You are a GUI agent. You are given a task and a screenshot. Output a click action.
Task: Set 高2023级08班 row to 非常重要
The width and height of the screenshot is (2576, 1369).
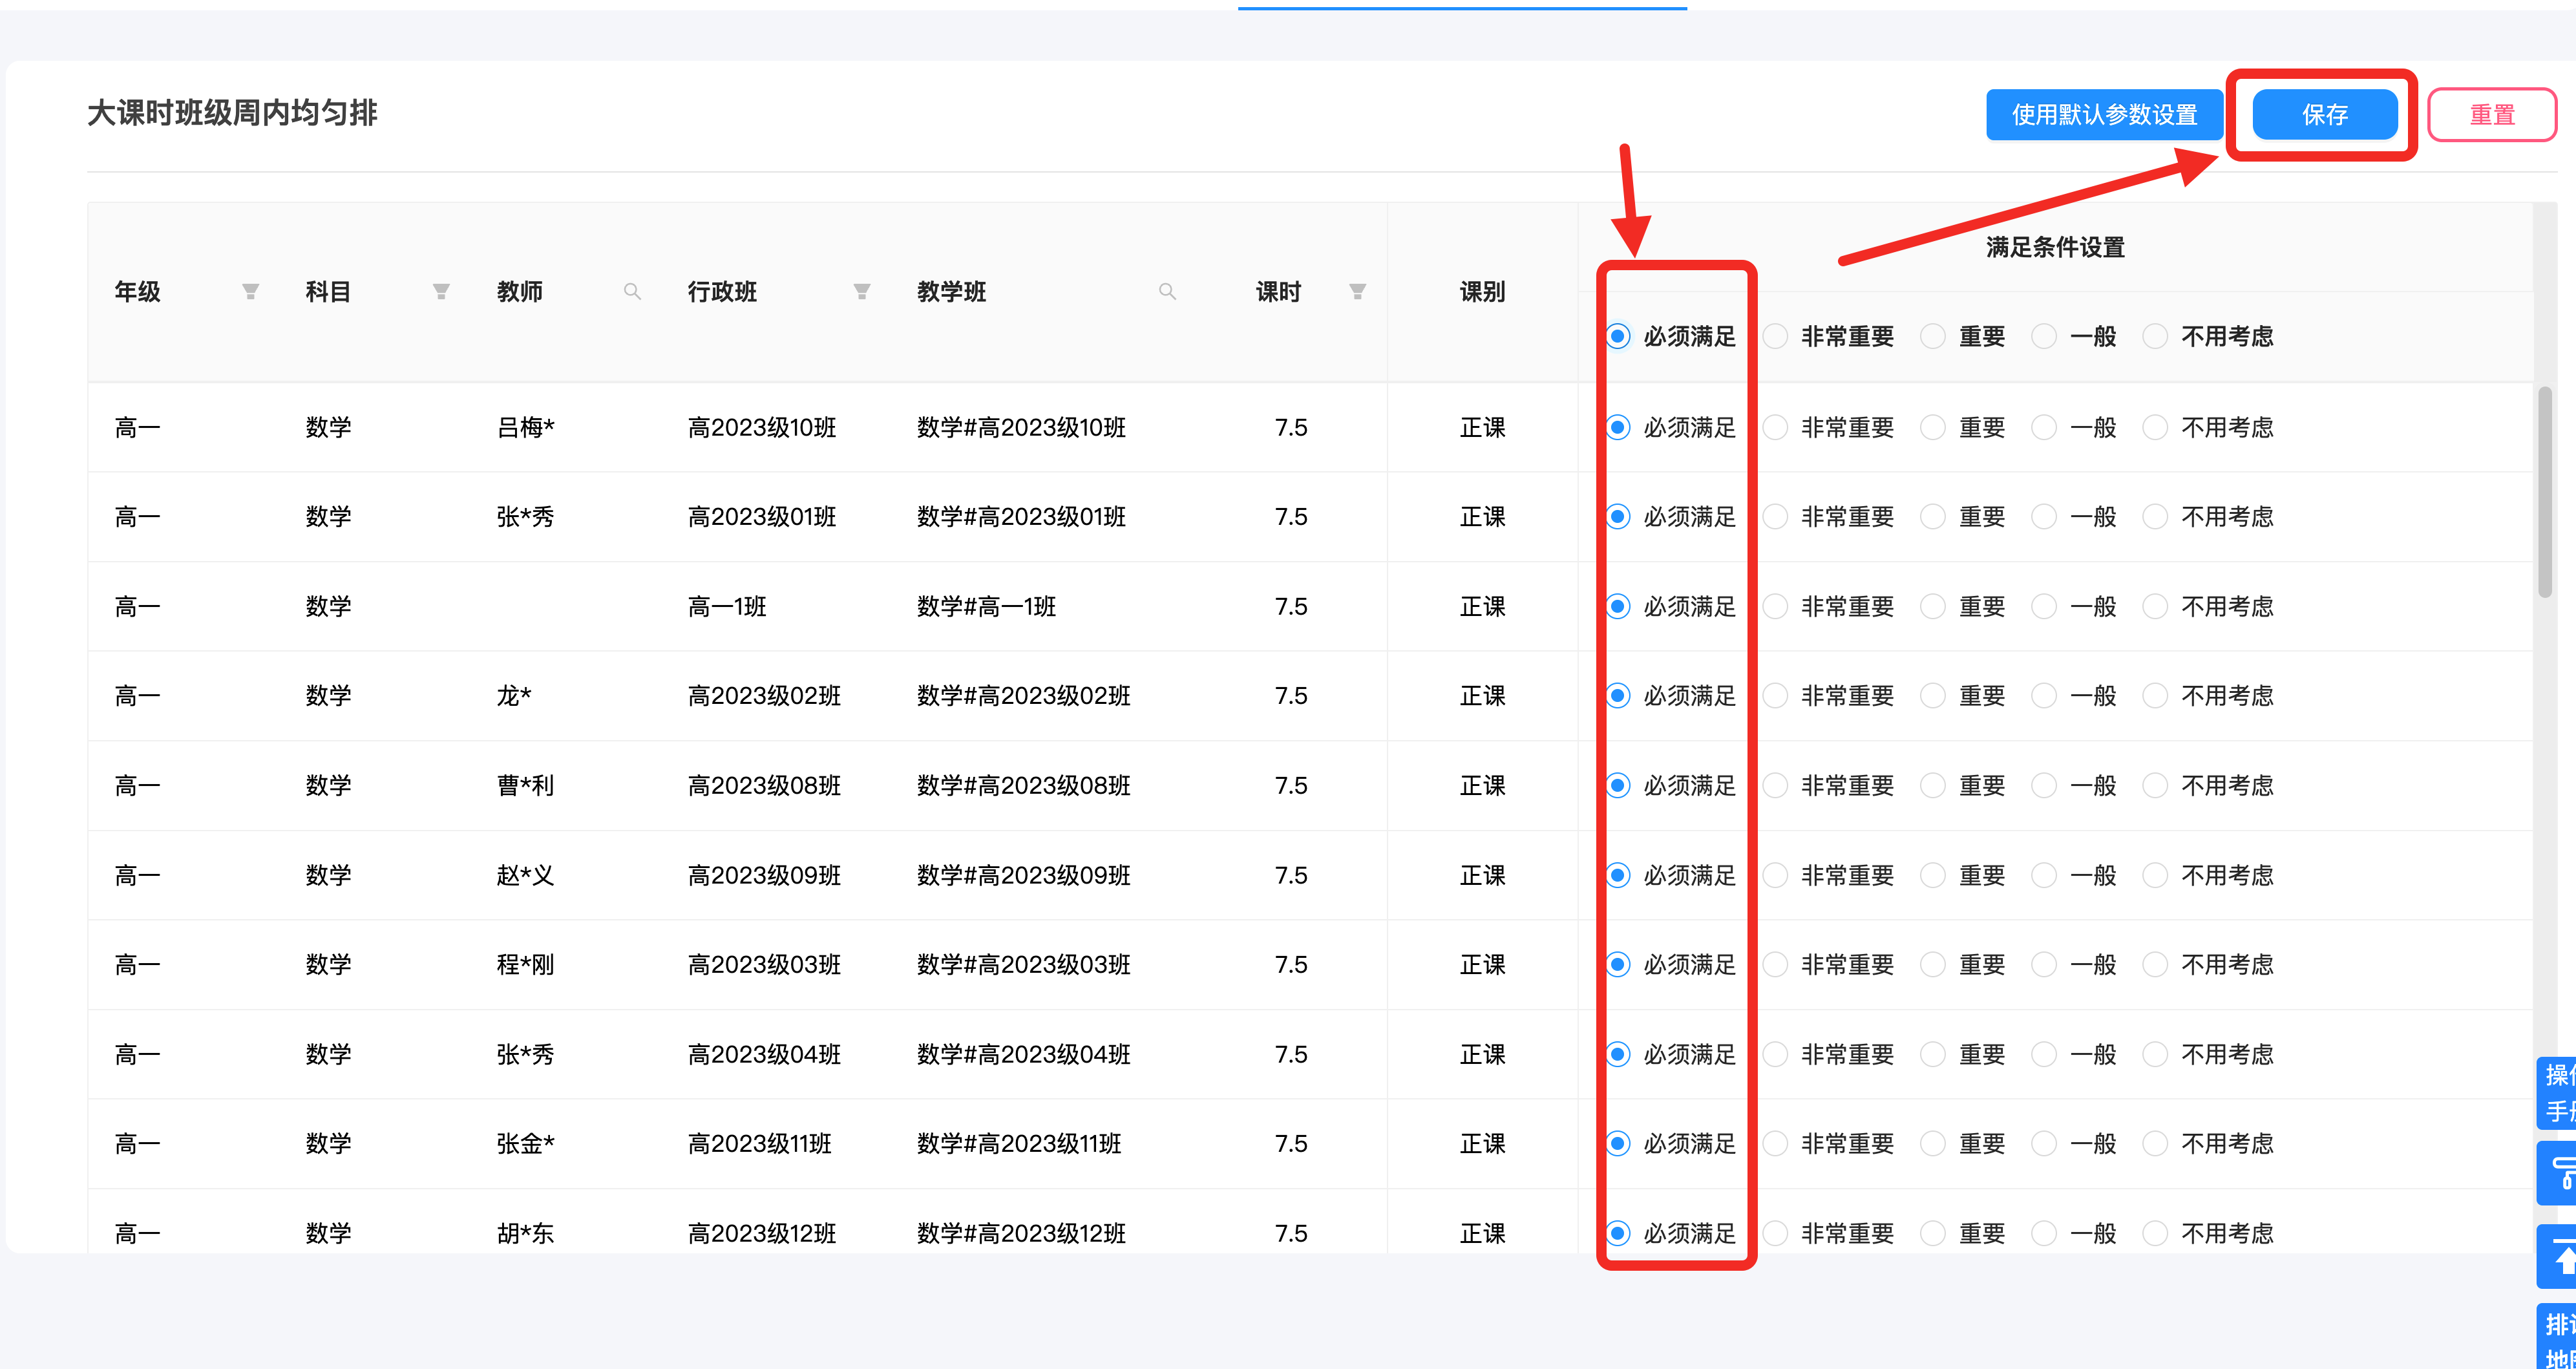(x=1776, y=785)
